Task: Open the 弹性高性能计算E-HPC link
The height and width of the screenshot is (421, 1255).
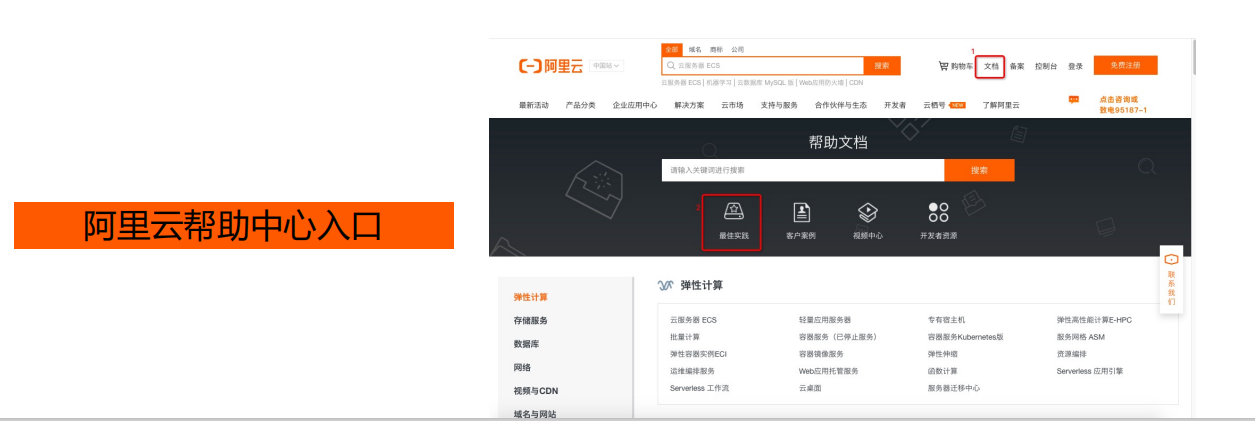Action: (1094, 320)
